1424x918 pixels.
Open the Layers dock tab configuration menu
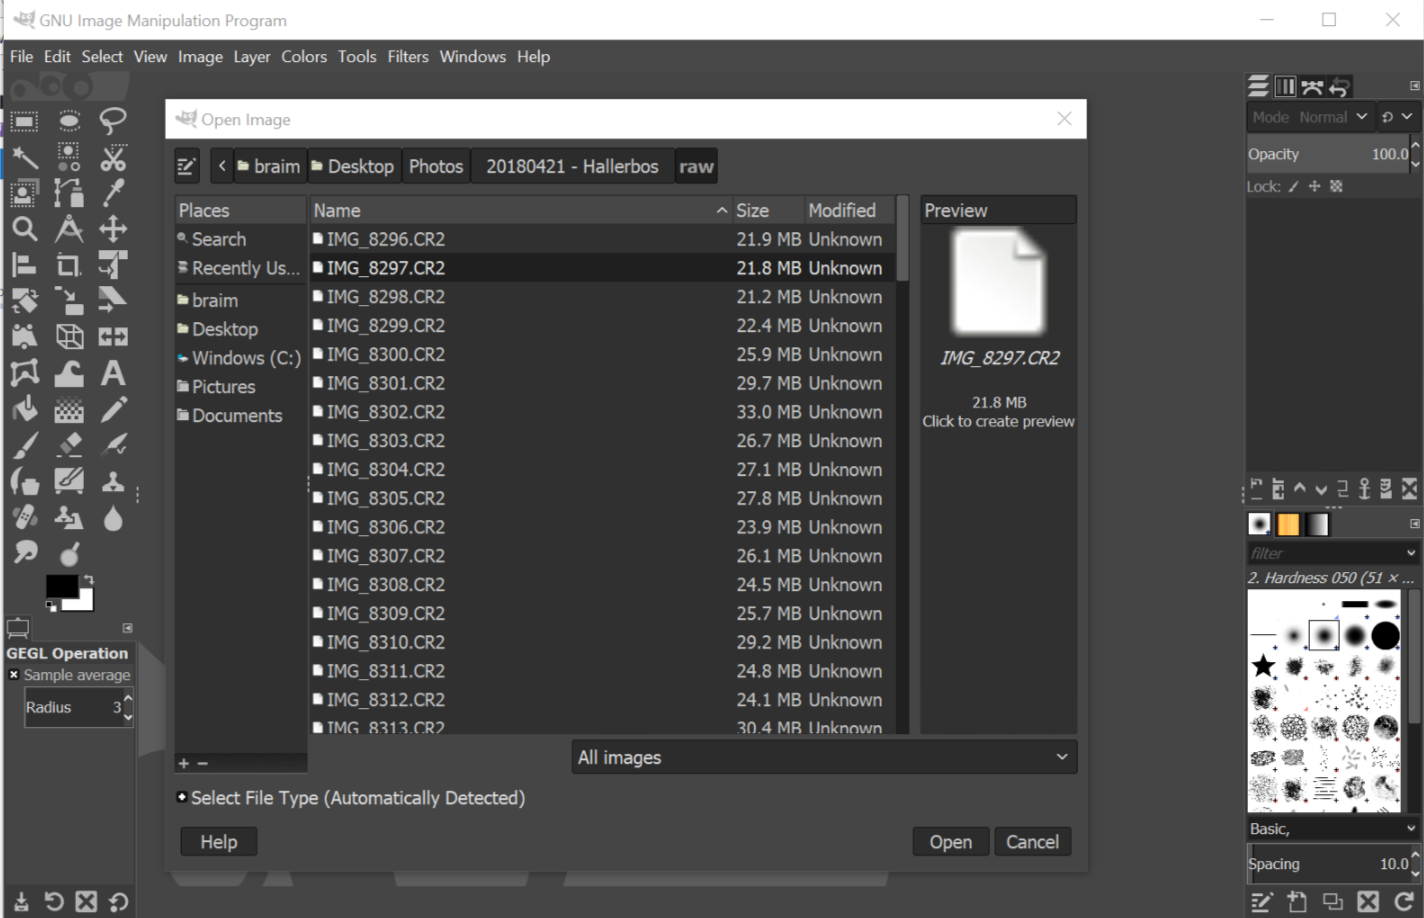(1414, 86)
